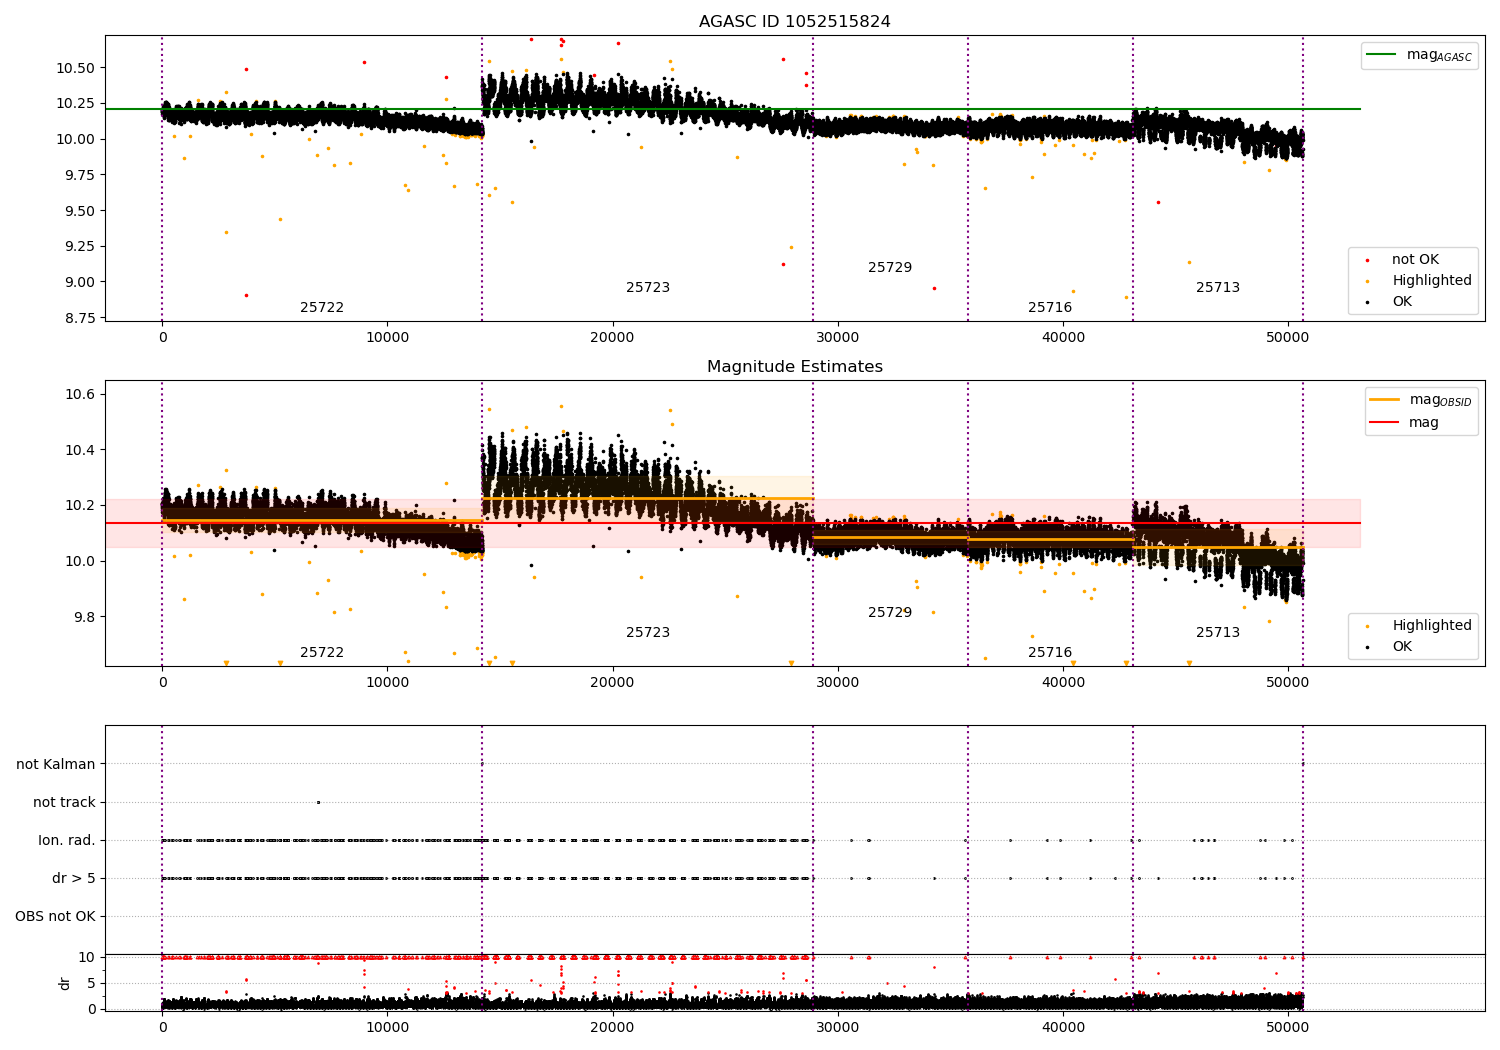This screenshot has height=1050, width=1500.
Task: Click OBSID label 25729 in Magnitude Estimates plot
Action: [890, 613]
